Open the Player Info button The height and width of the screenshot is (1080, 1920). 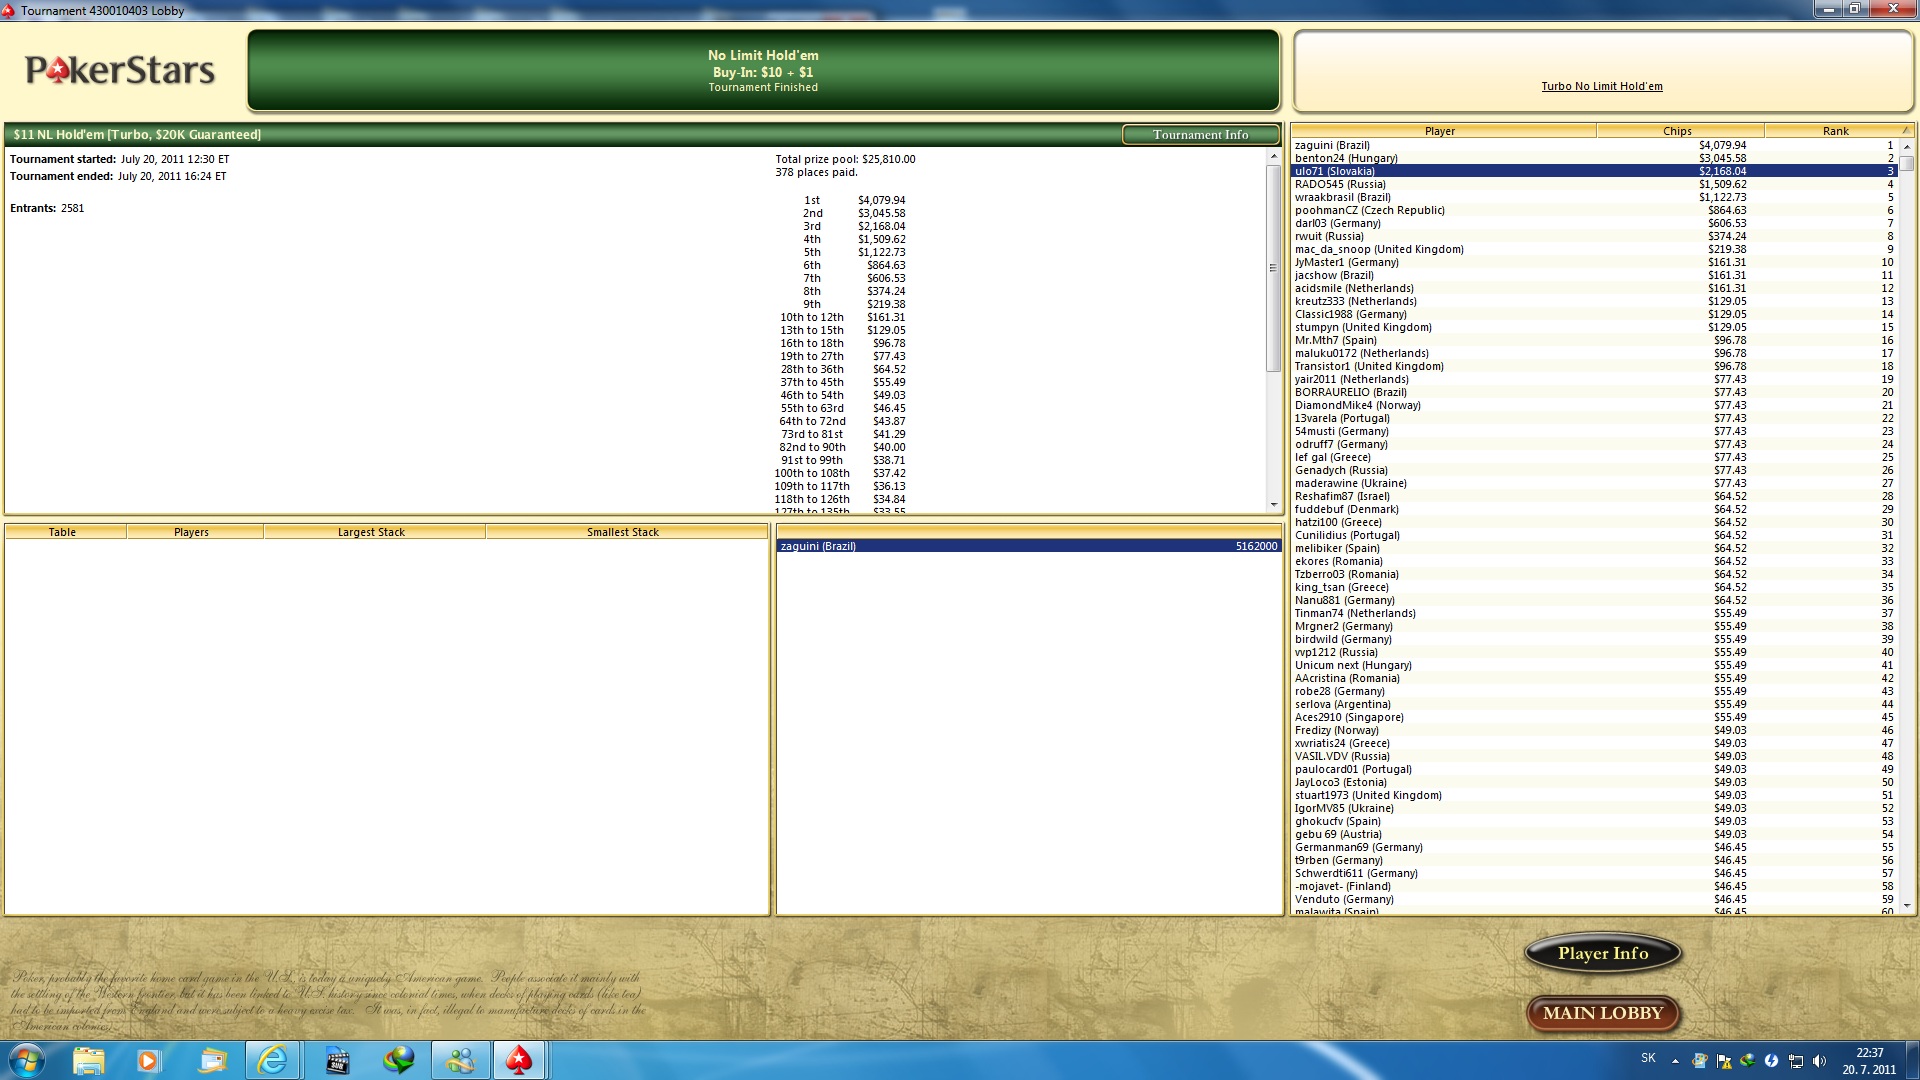(1602, 953)
